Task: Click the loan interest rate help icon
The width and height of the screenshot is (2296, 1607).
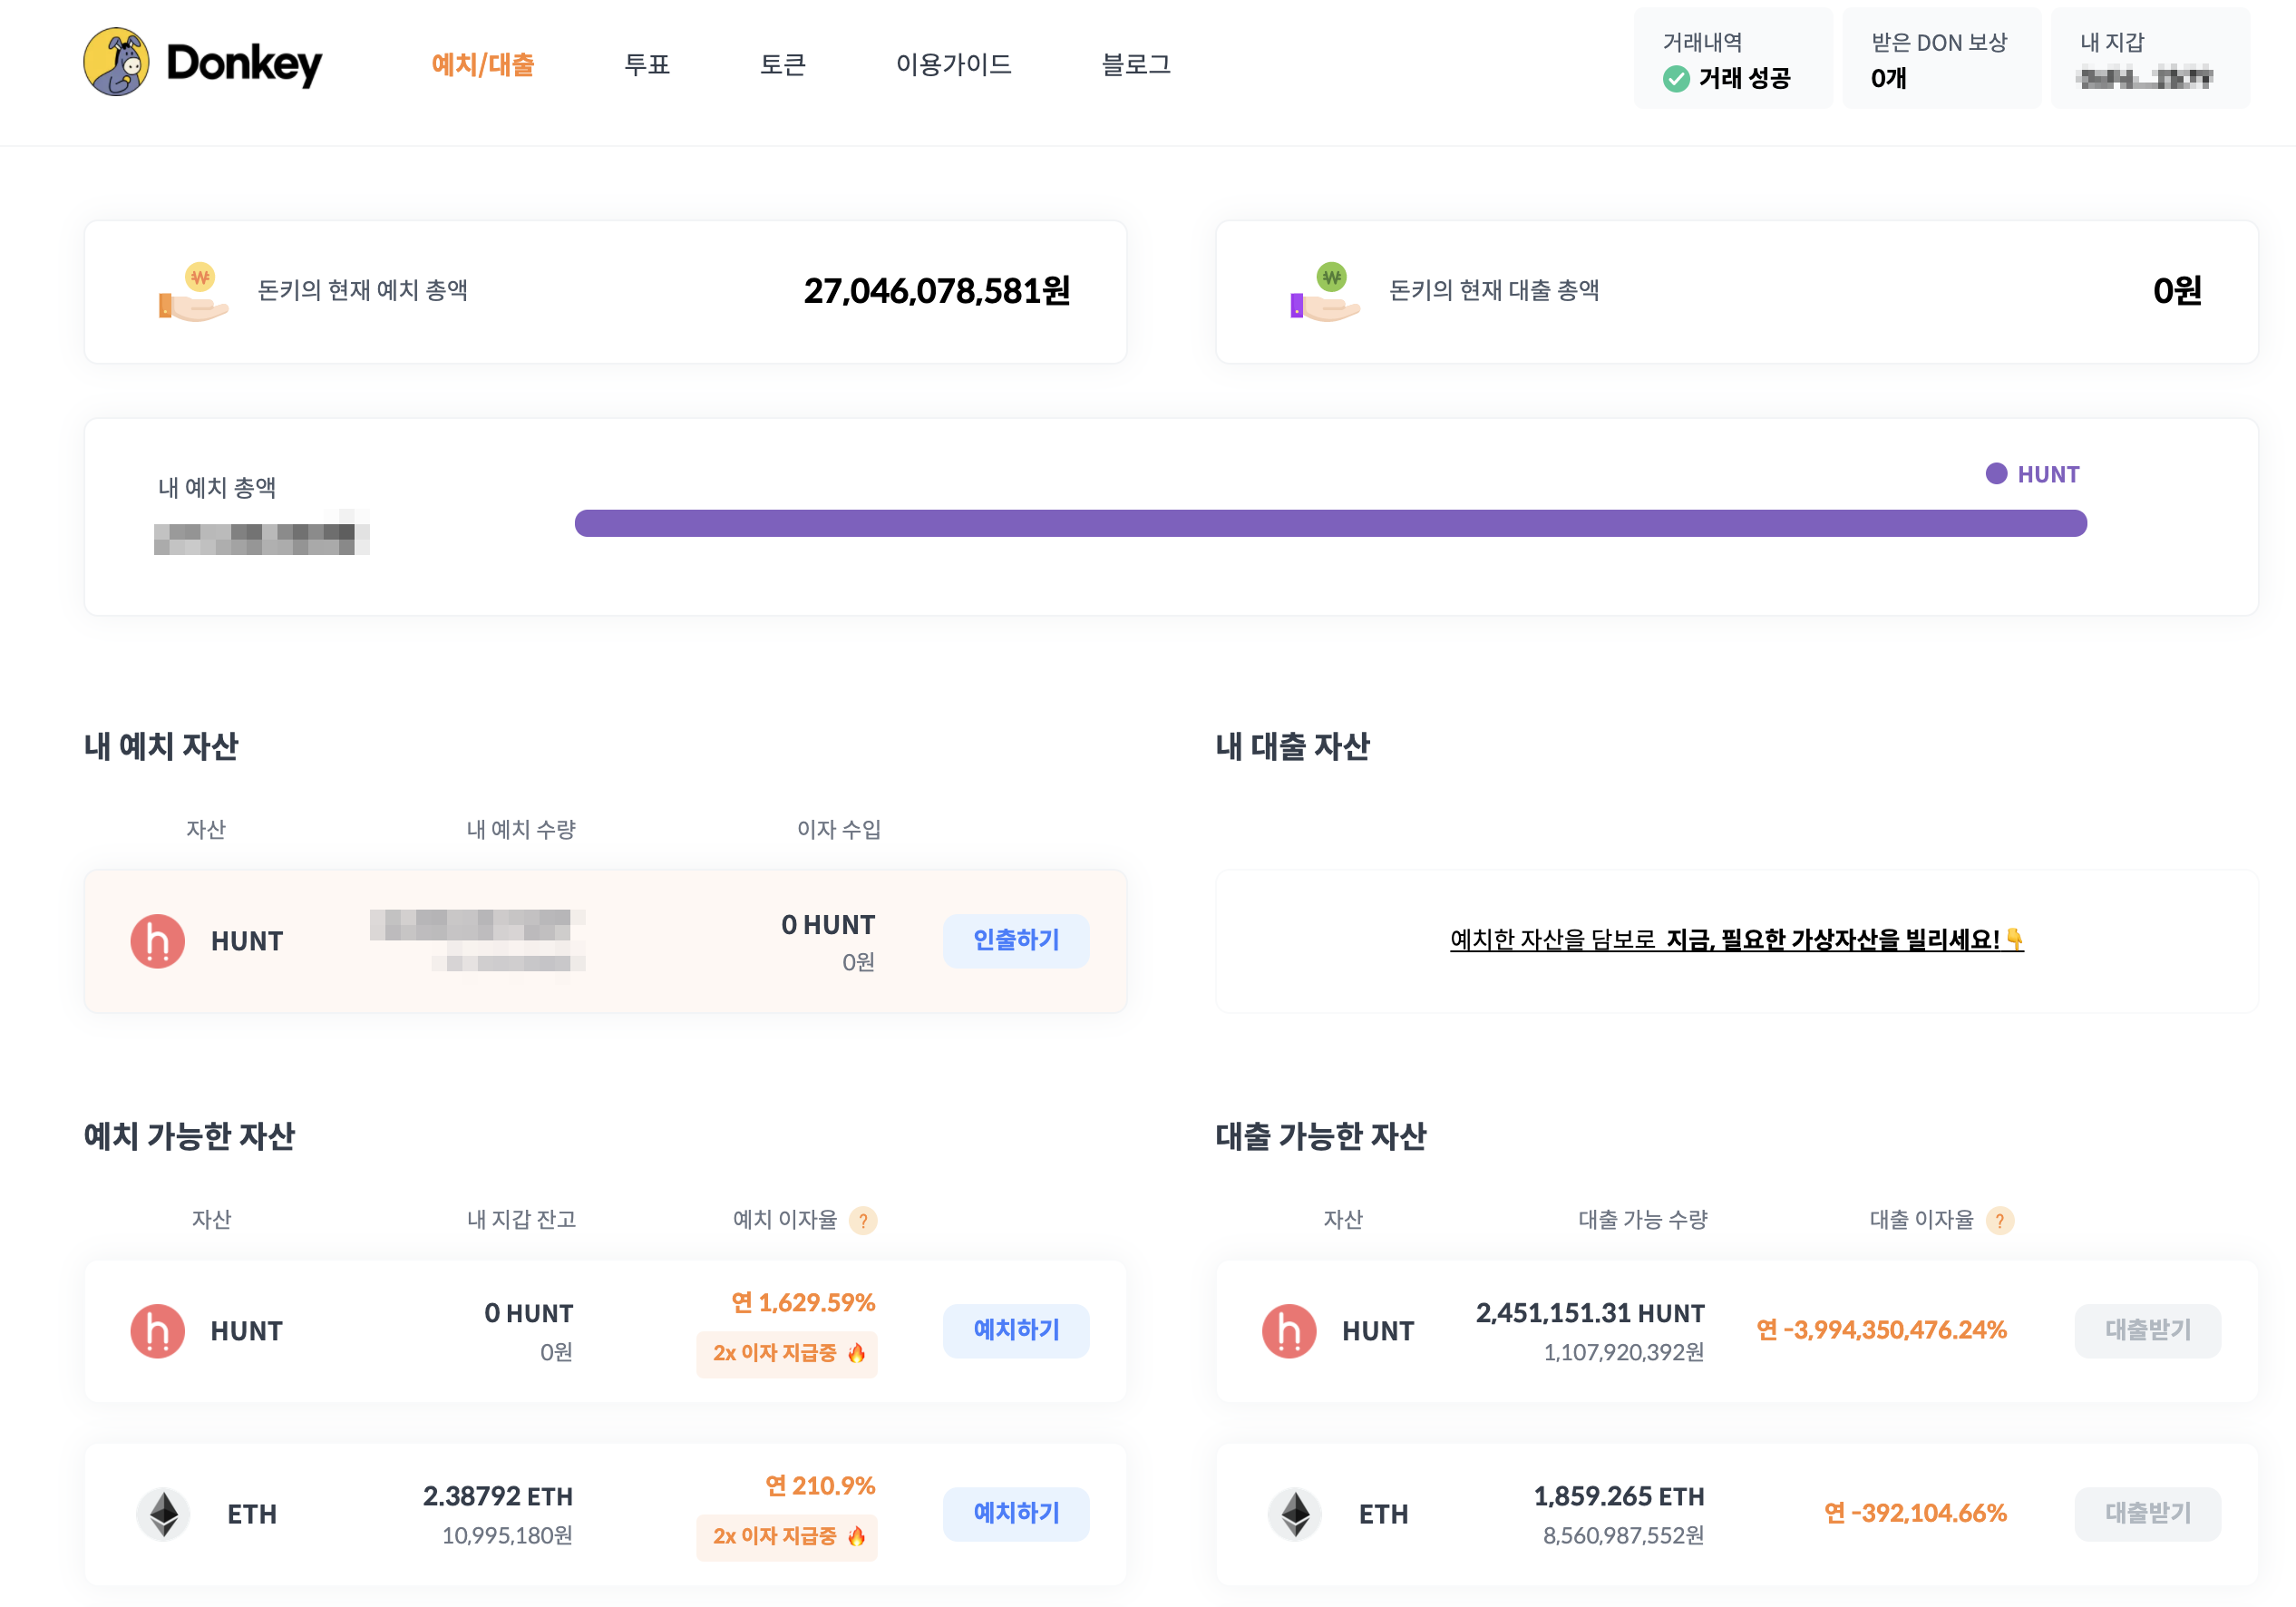Action: pyautogui.click(x=1999, y=1220)
